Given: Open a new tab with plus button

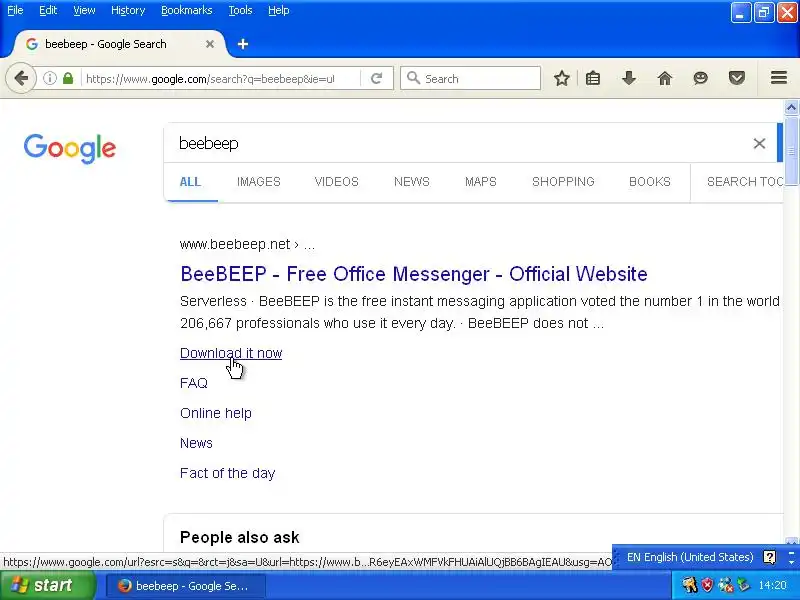Looking at the screenshot, I should [x=243, y=44].
